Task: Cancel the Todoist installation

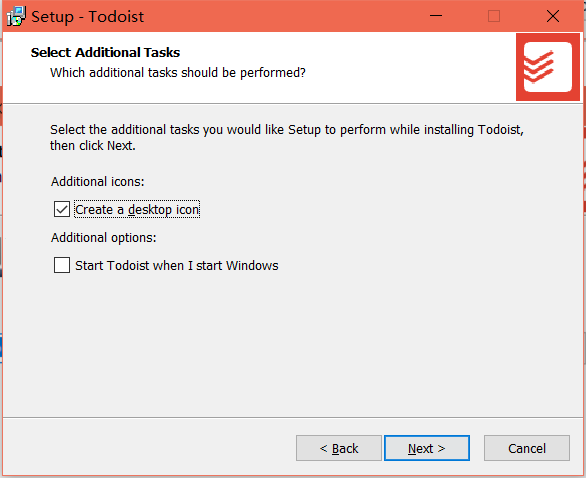Action: [527, 448]
